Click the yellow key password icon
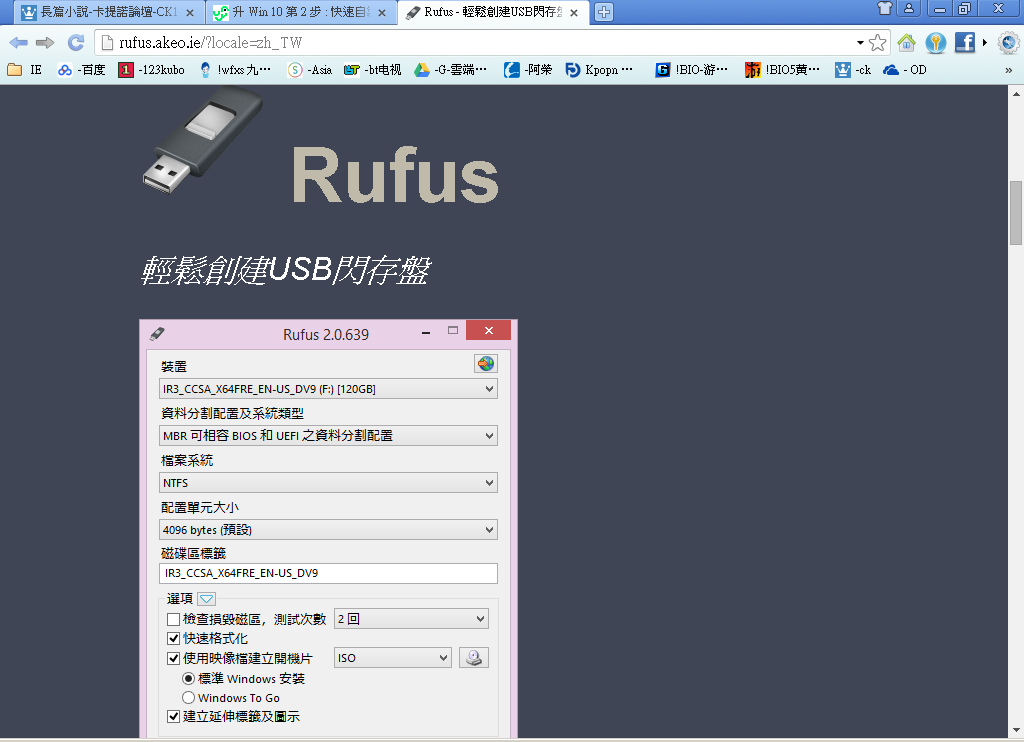 click(x=936, y=43)
